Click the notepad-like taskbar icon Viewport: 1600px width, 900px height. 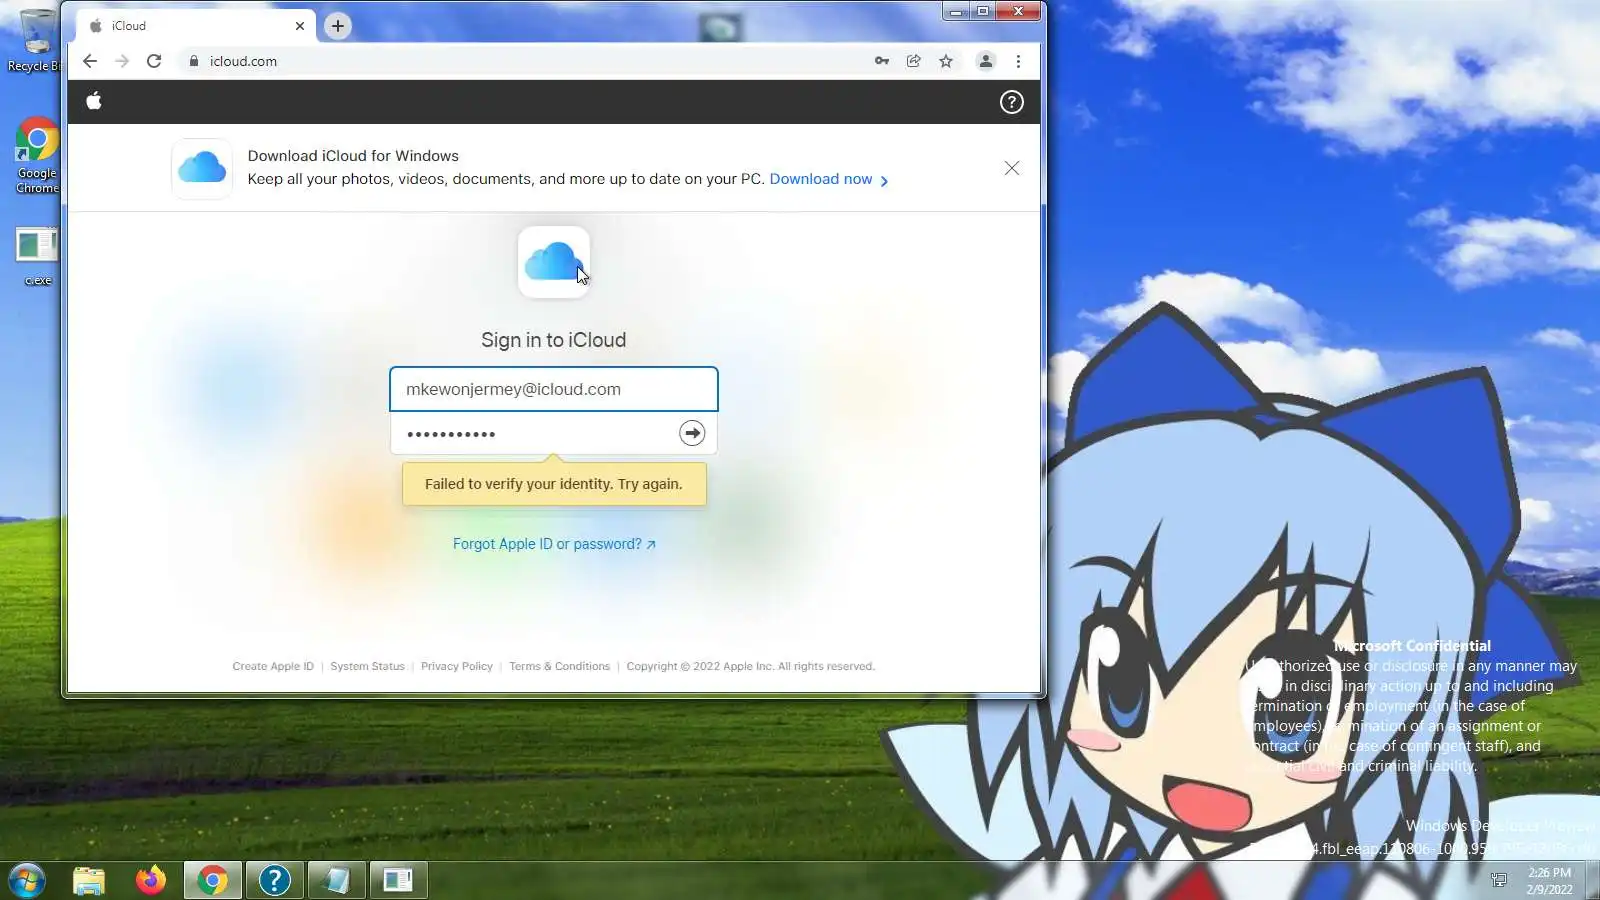(336, 880)
